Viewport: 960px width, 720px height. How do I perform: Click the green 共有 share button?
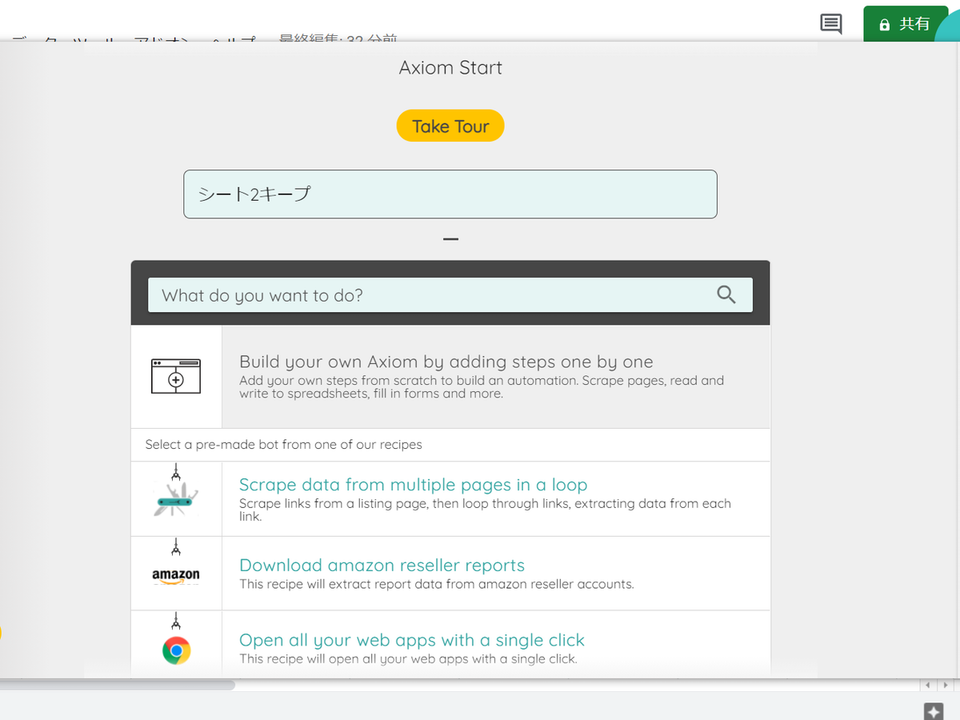906,24
